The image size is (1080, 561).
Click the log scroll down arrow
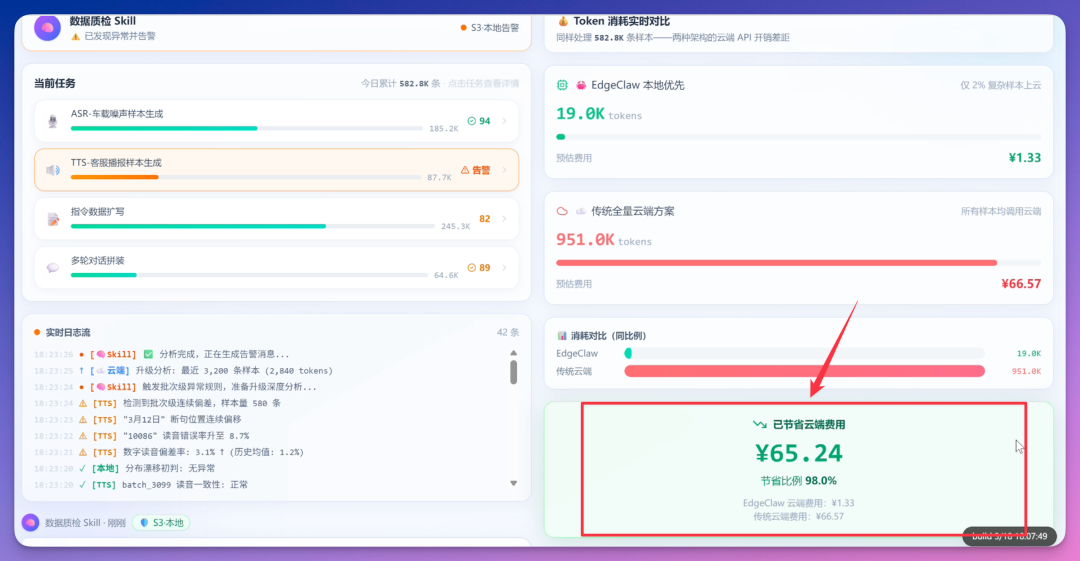[x=513, y=483]
